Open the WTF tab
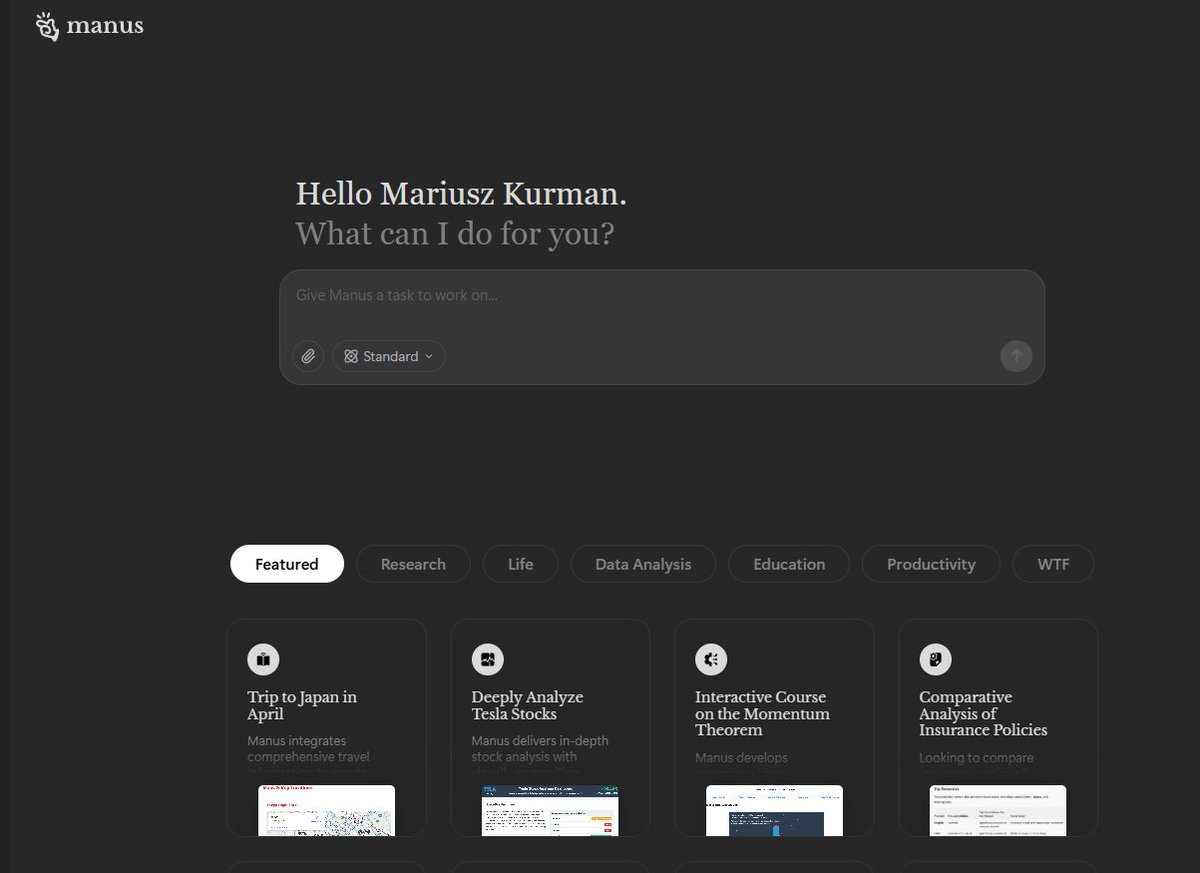The image size is (1200, 873). (1053, 564)
